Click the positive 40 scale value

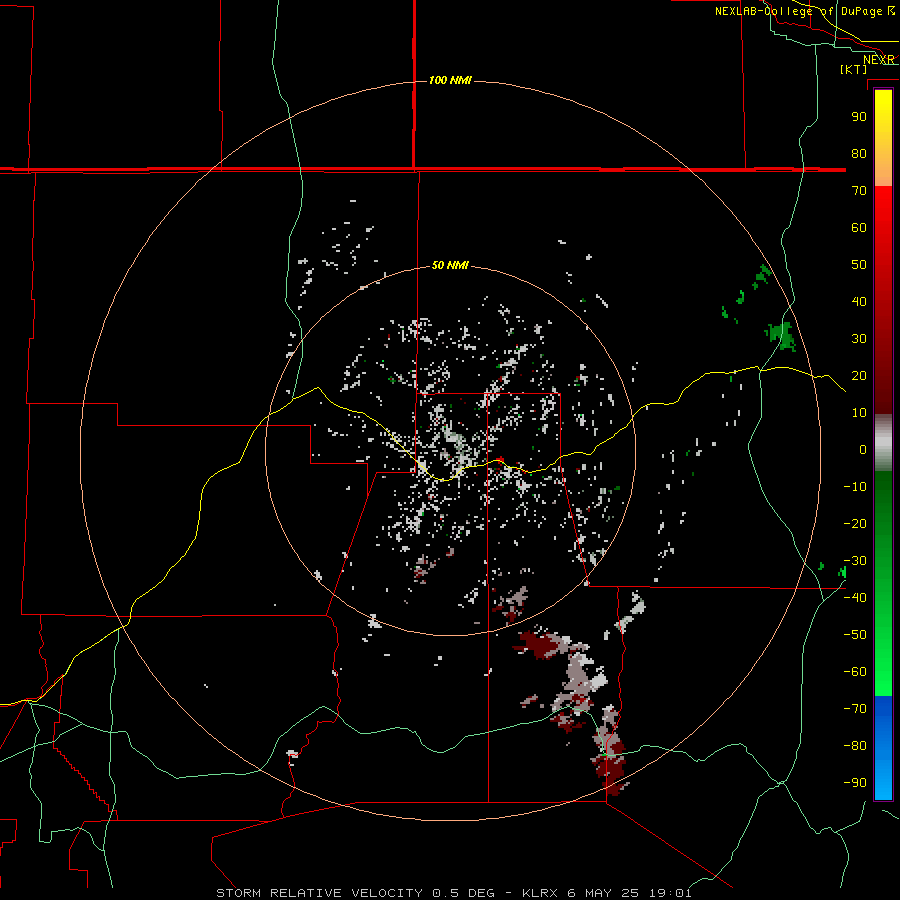tap(859, 301)
